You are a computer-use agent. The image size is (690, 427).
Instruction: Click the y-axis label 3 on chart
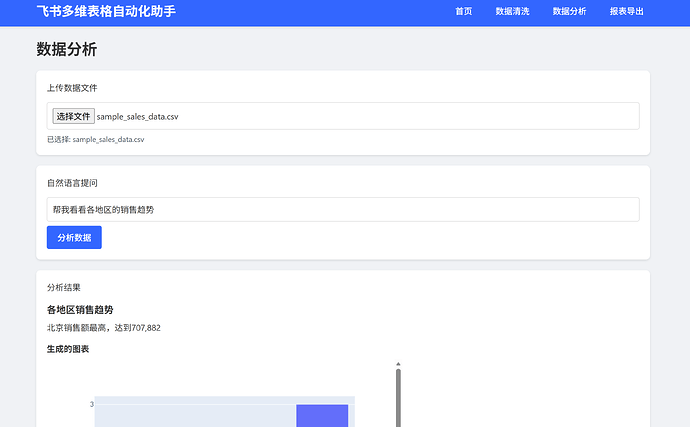(91, 404)
